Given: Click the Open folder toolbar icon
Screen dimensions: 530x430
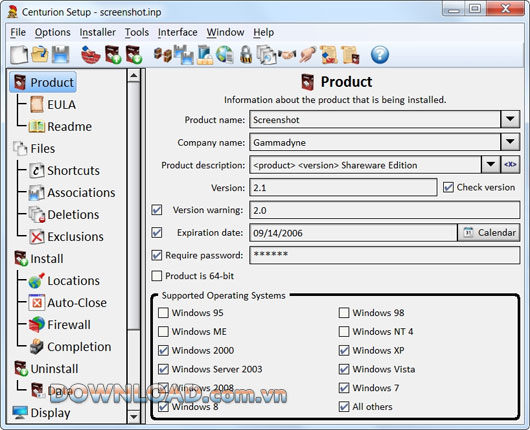Looking at the screenshot, I should (40, 54).
